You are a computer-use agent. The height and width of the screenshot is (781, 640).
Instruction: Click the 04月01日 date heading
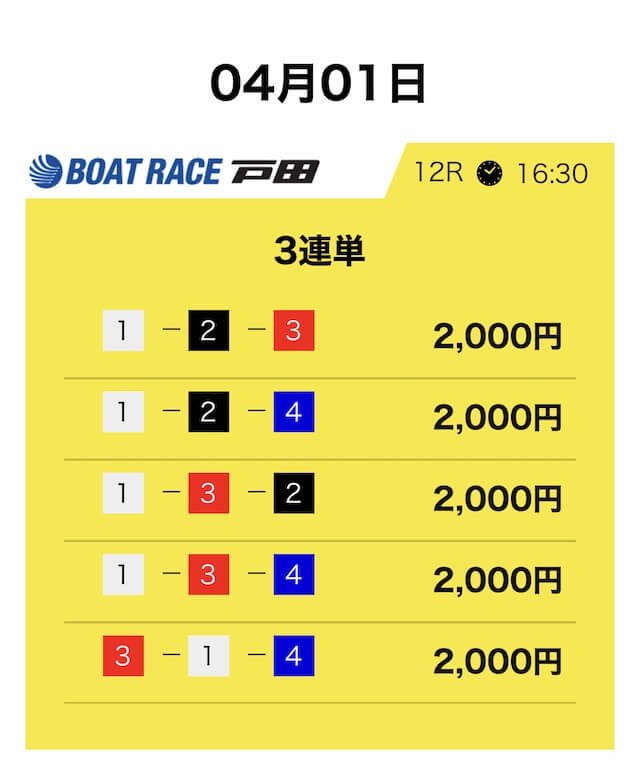(x=319, y=85)
